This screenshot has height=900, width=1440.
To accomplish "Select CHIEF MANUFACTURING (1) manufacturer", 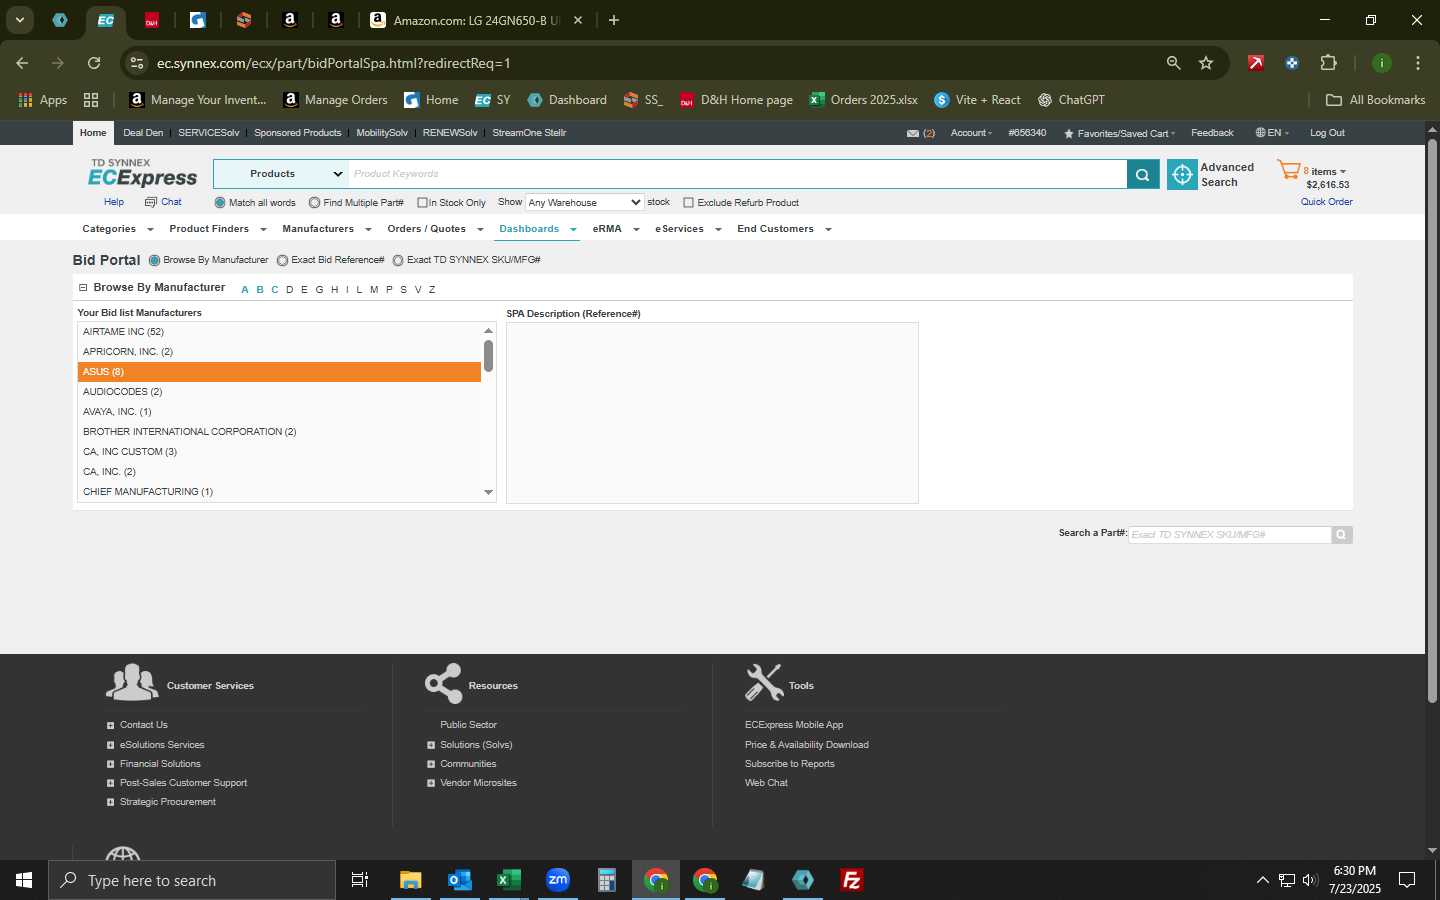I will click(279, 492).
